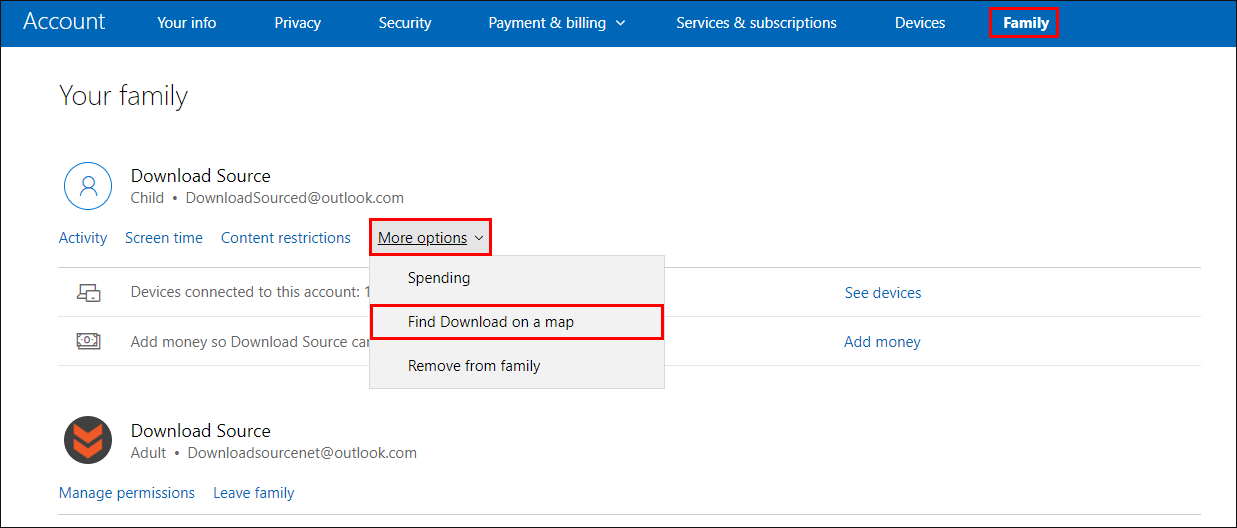
Task: Click the Add money link
Action: (x=882, y=342)
